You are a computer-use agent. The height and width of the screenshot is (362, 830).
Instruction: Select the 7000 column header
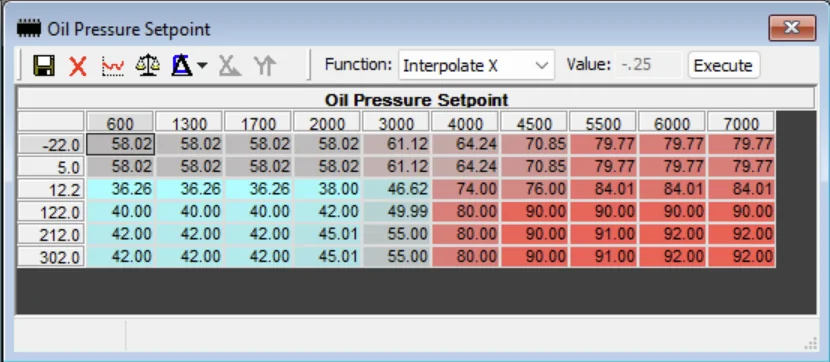[741, 122]
